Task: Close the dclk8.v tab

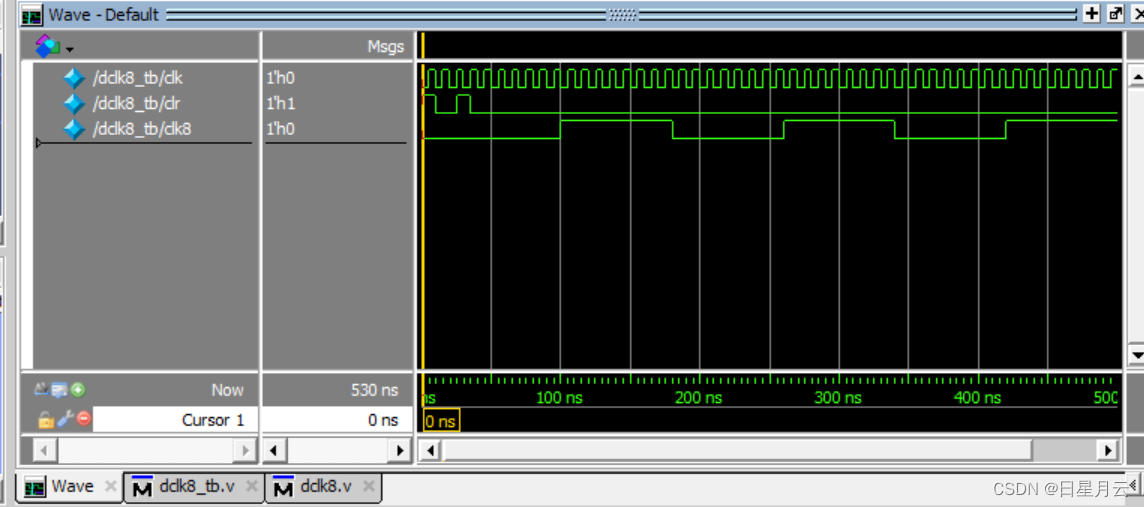Action: point(368,486)
